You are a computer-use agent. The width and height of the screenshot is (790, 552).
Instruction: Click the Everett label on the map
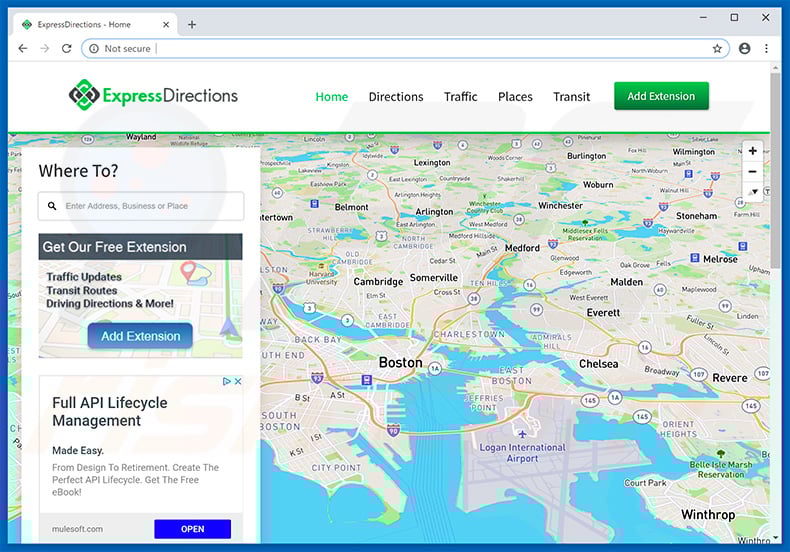(603, 313)
